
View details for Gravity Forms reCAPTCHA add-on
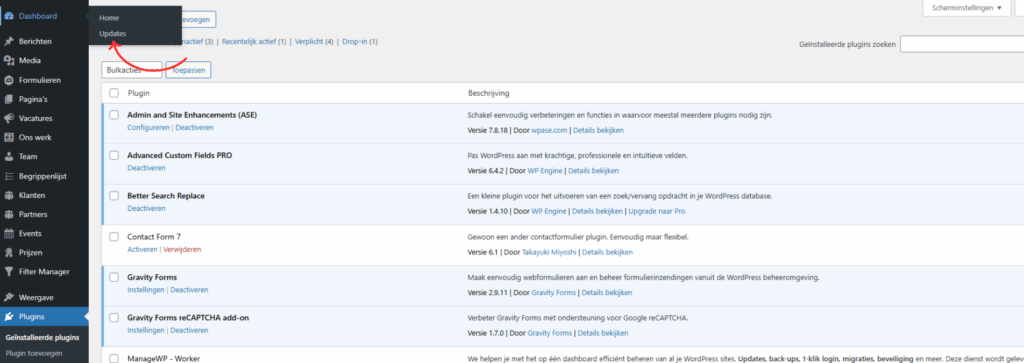(603, 333)
